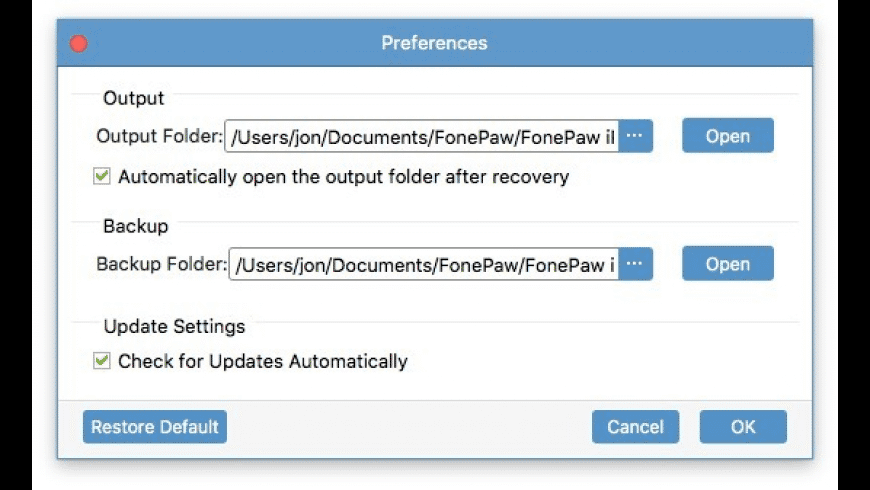
Task: Close the Preferences window with red button
Action: (x=77, y=43)
